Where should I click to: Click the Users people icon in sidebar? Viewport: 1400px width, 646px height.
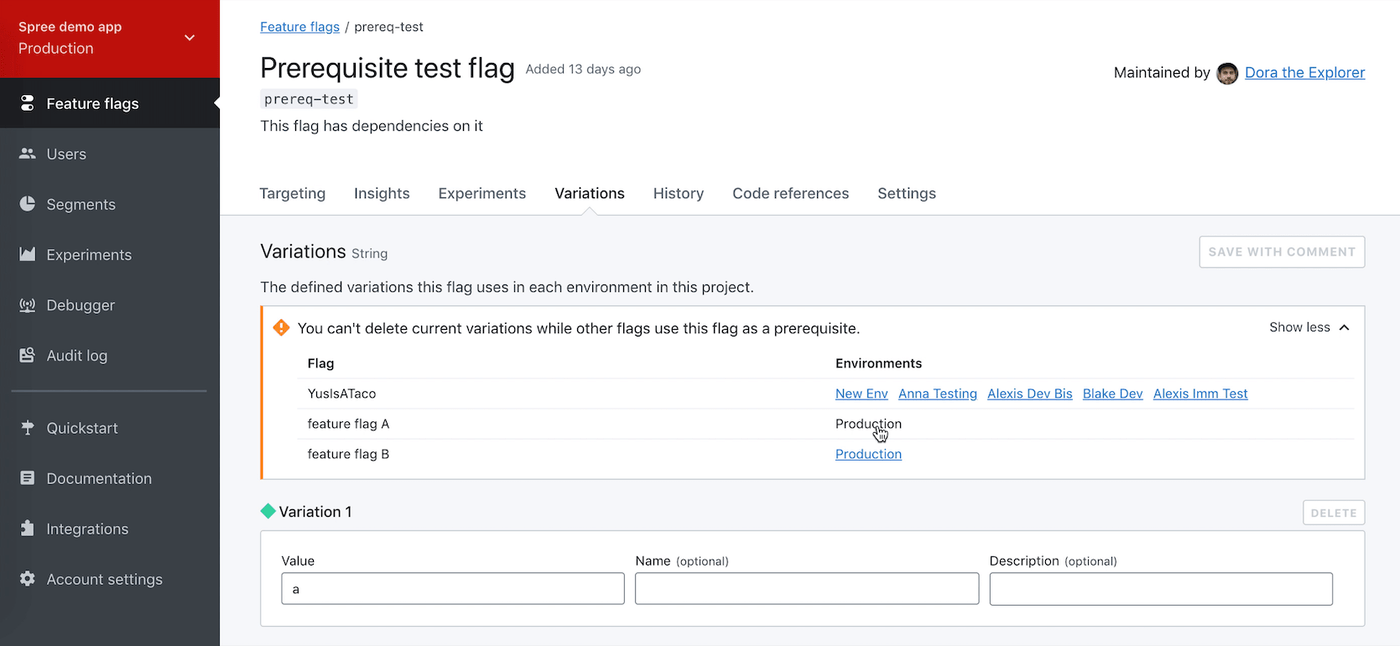27,154
